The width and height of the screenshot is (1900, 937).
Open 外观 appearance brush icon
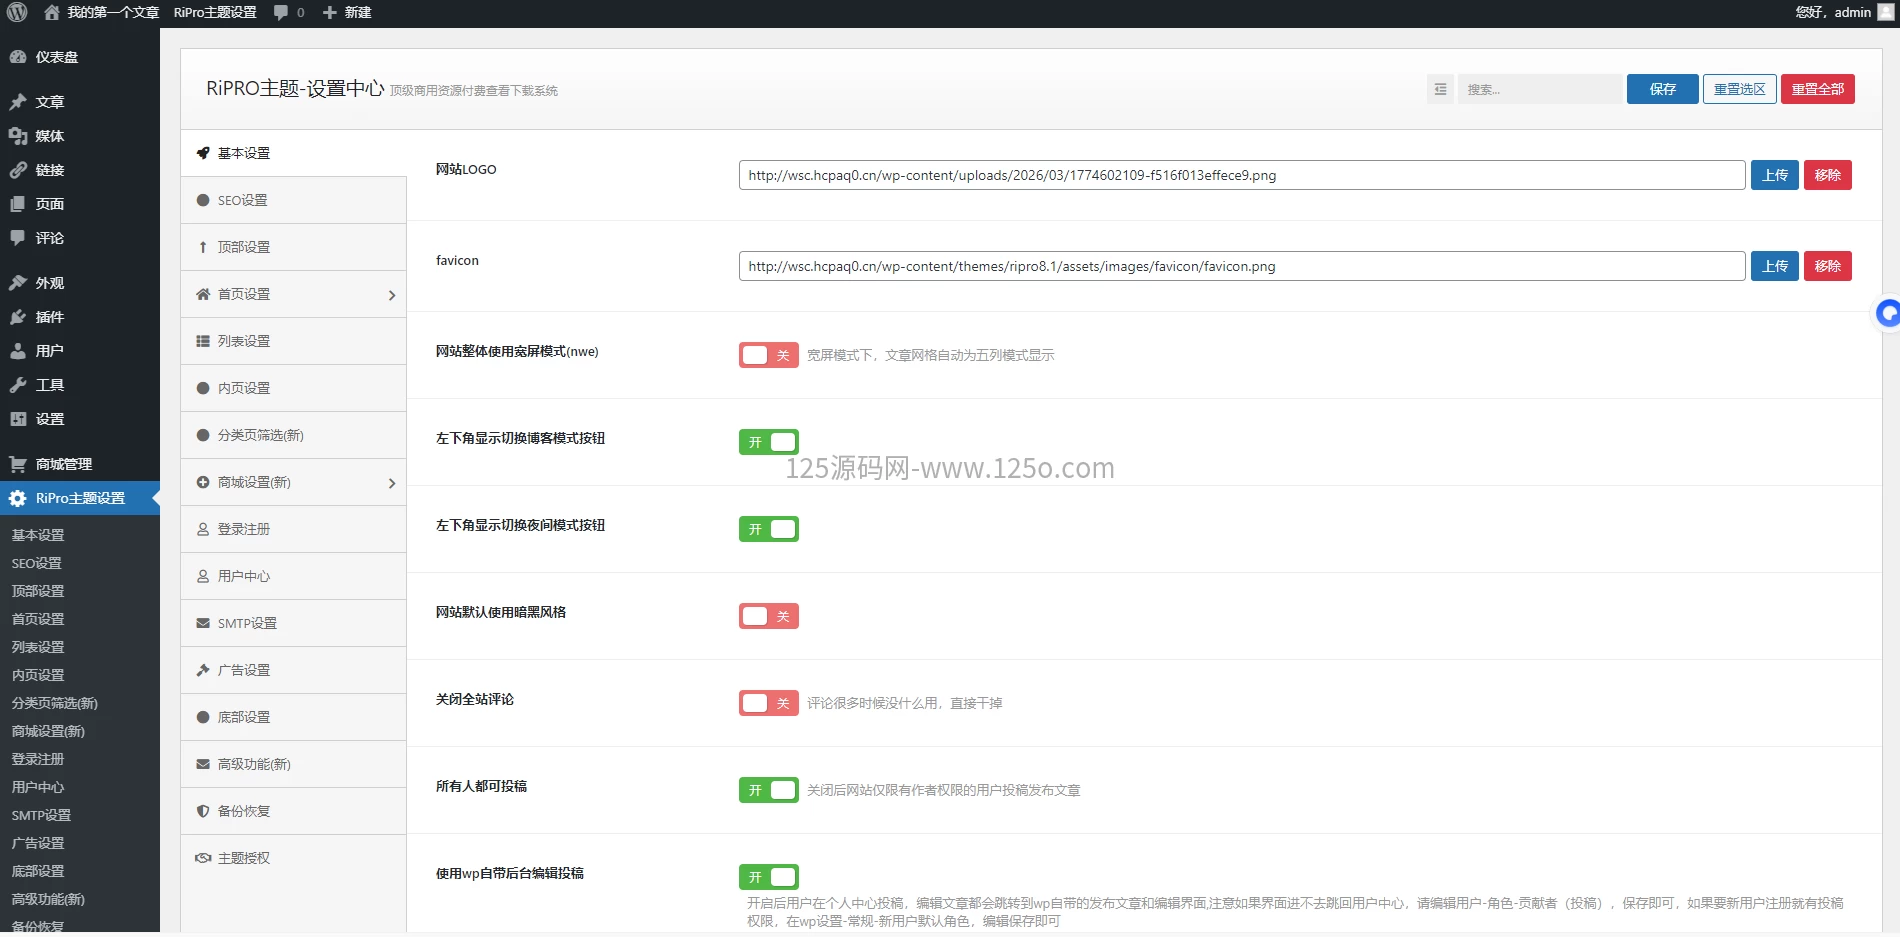(x=18, y=283)
